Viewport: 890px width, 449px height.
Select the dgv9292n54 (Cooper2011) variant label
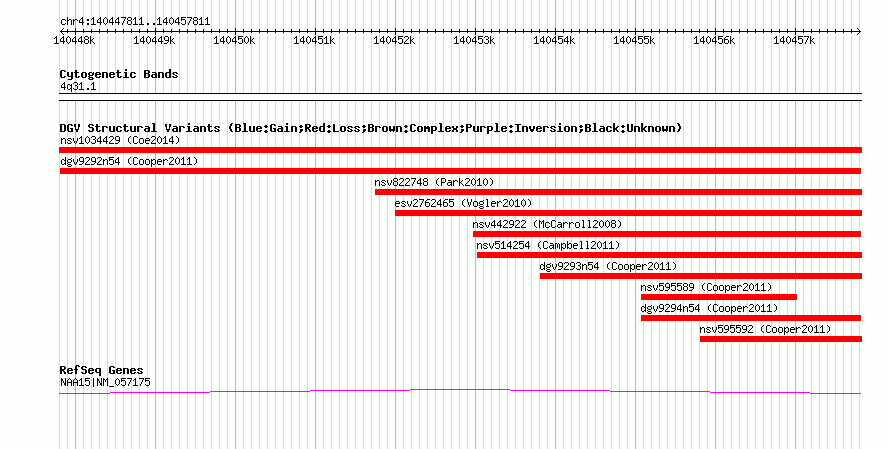pos(129,161)
